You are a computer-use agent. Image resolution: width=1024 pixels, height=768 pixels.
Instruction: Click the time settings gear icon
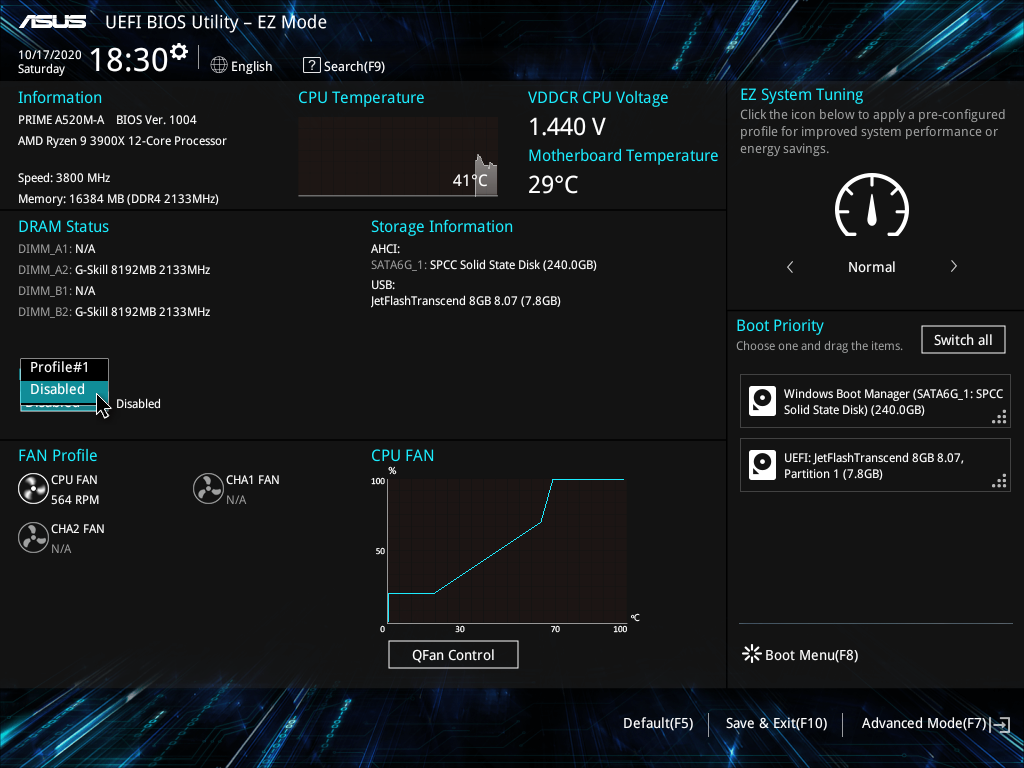179,52
